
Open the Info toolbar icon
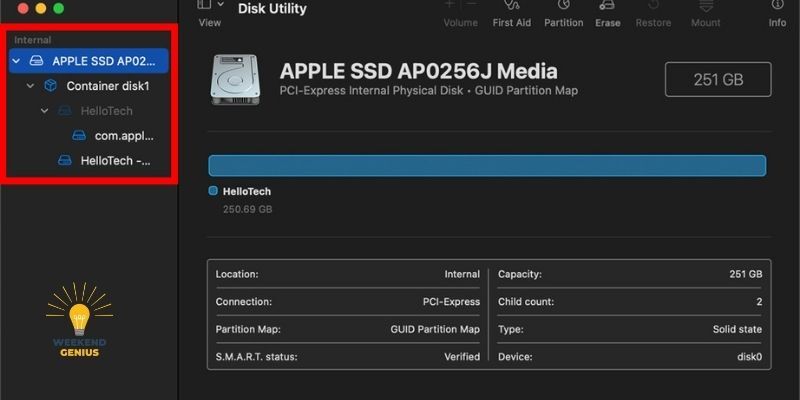pos(777,5)
